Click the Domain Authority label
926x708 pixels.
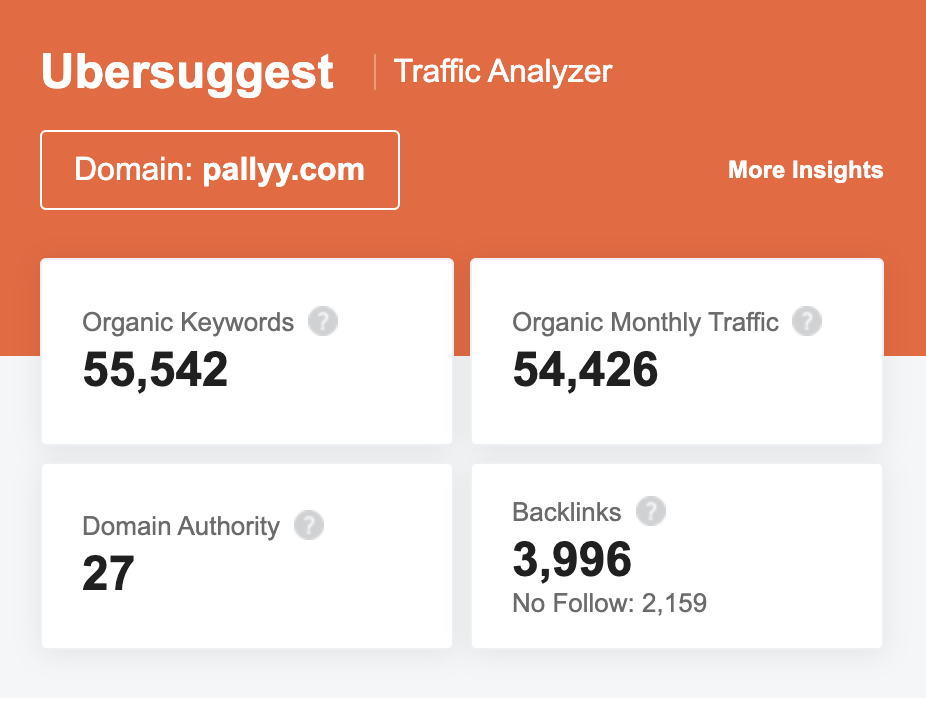(181, 526)
